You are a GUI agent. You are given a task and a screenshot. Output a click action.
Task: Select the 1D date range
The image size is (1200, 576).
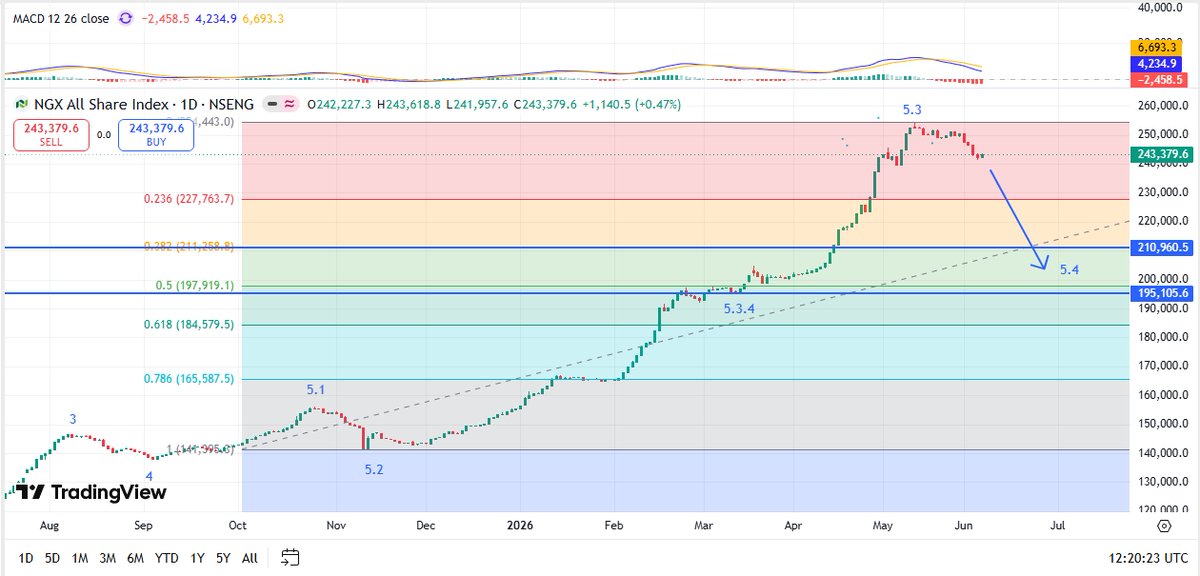pyautogui.click(x=27, y=557)
